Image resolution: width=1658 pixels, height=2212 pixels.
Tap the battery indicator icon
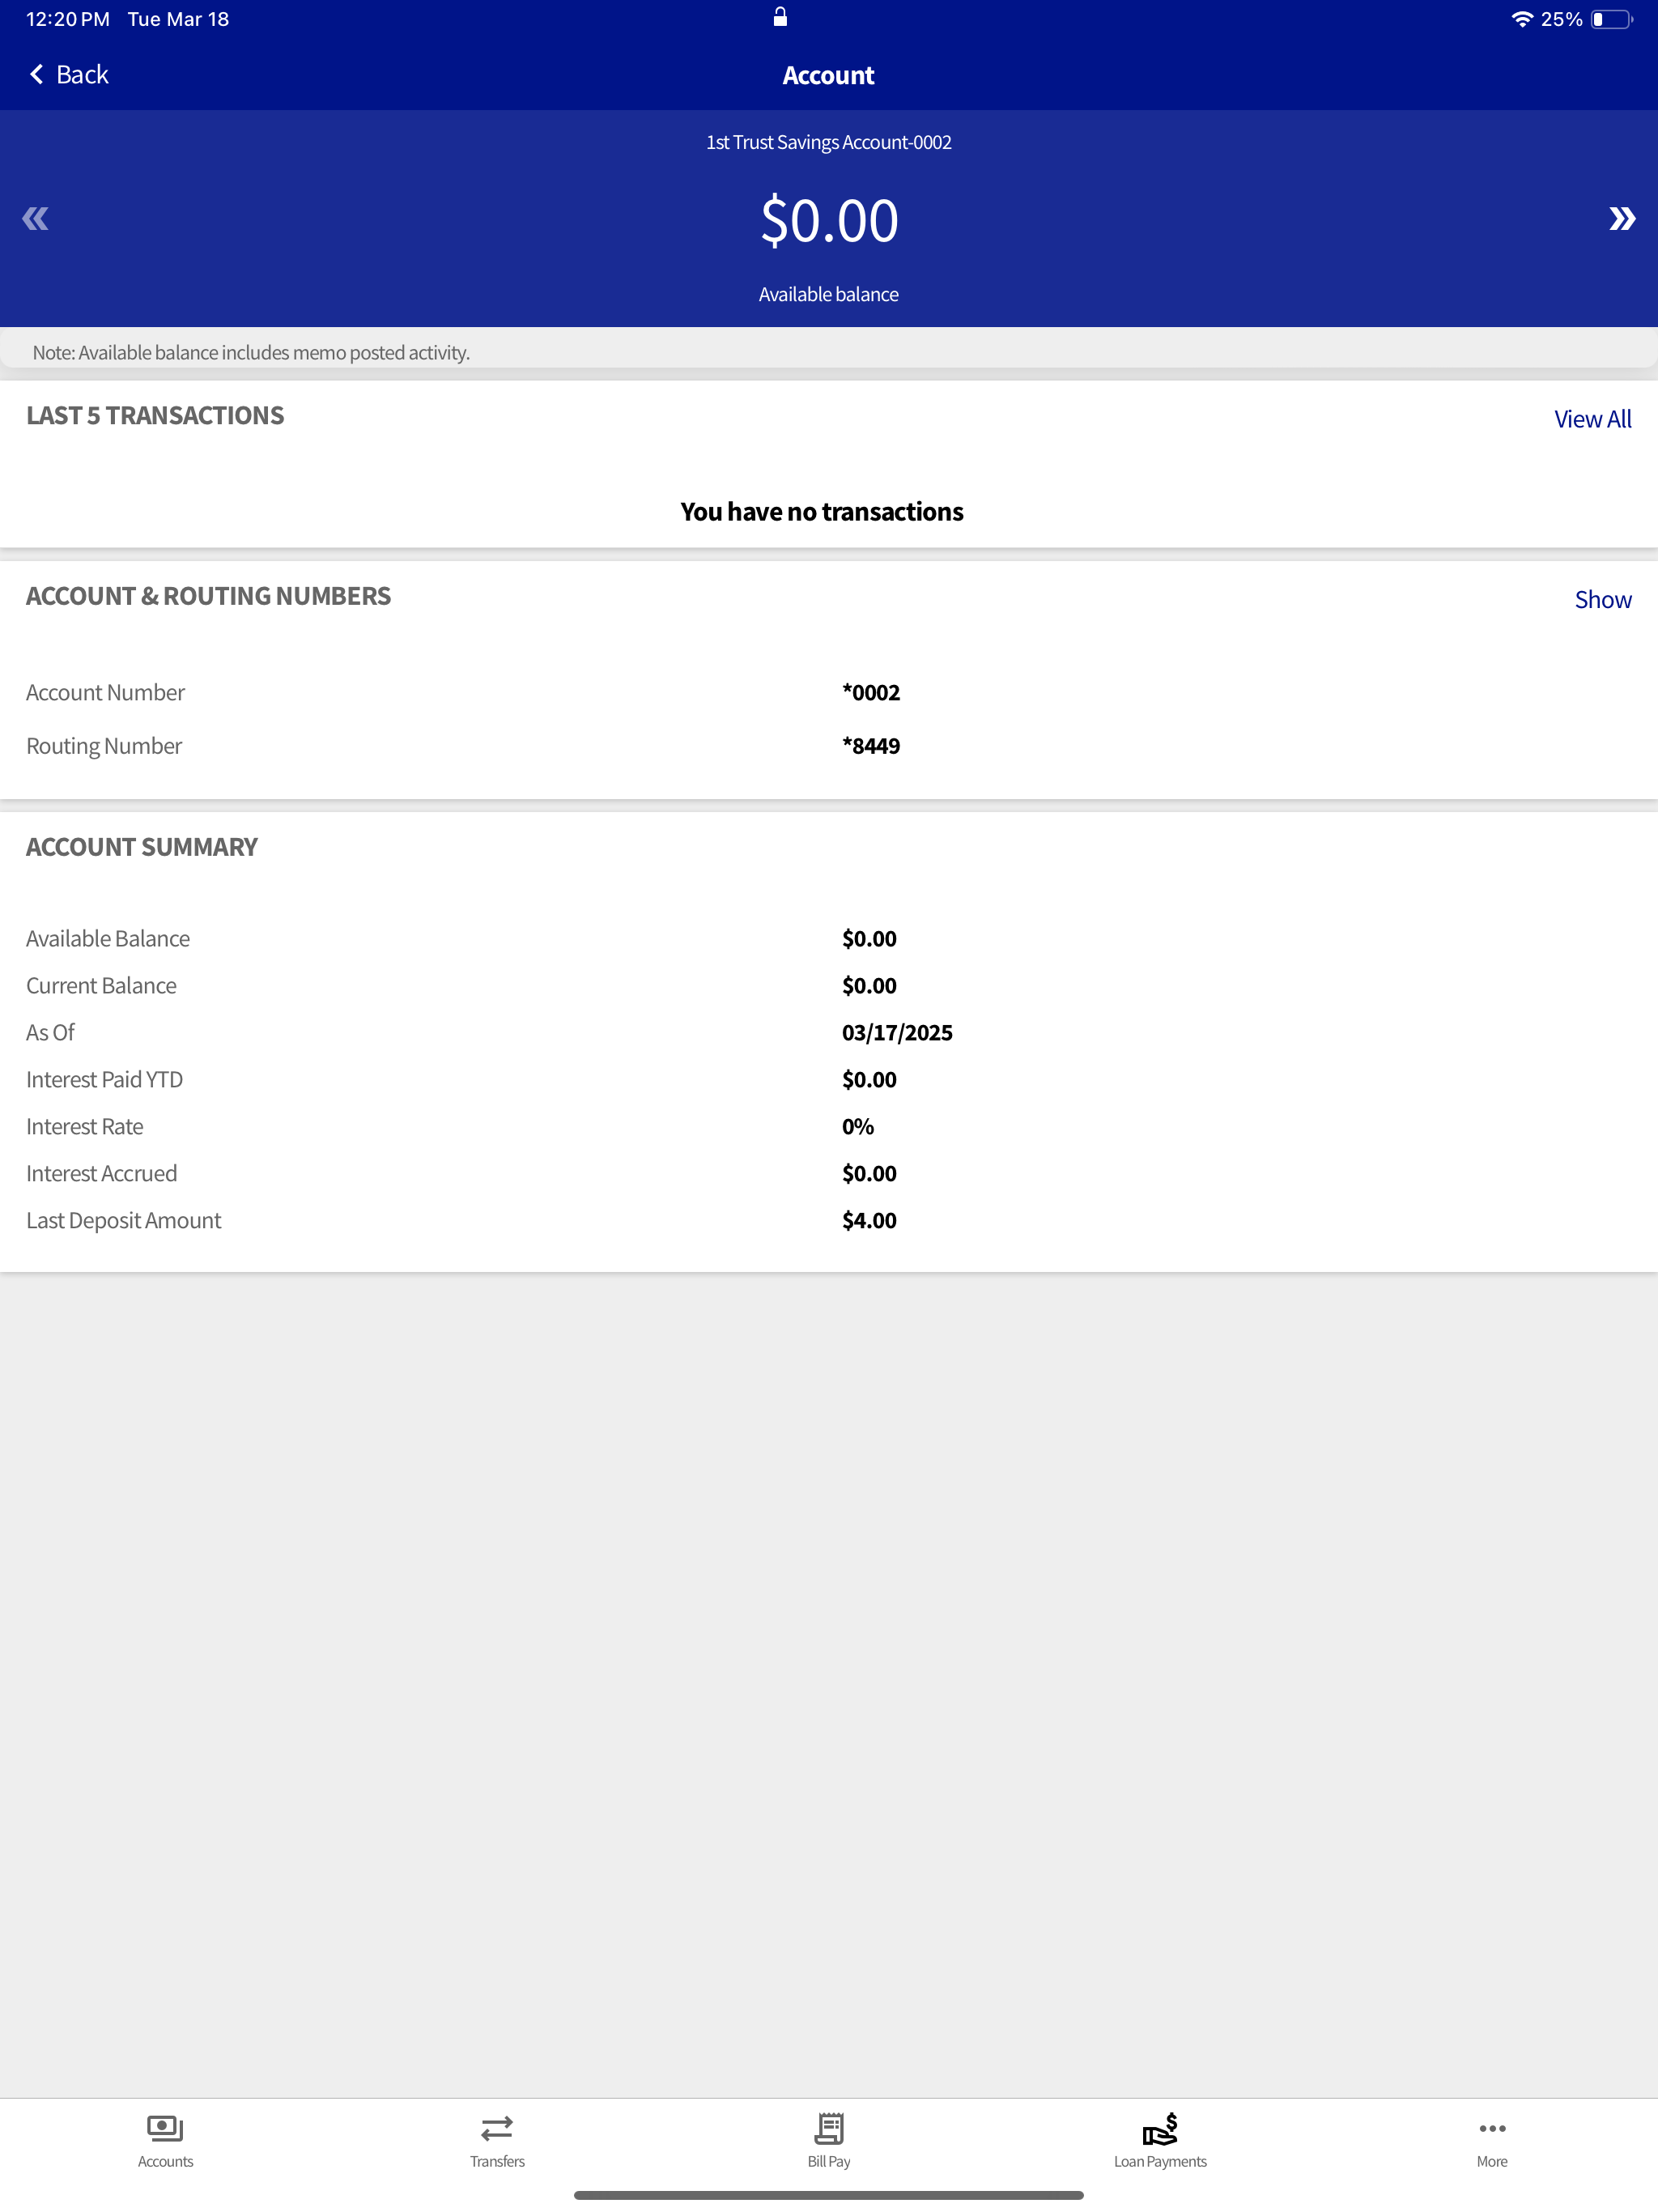1611,19
